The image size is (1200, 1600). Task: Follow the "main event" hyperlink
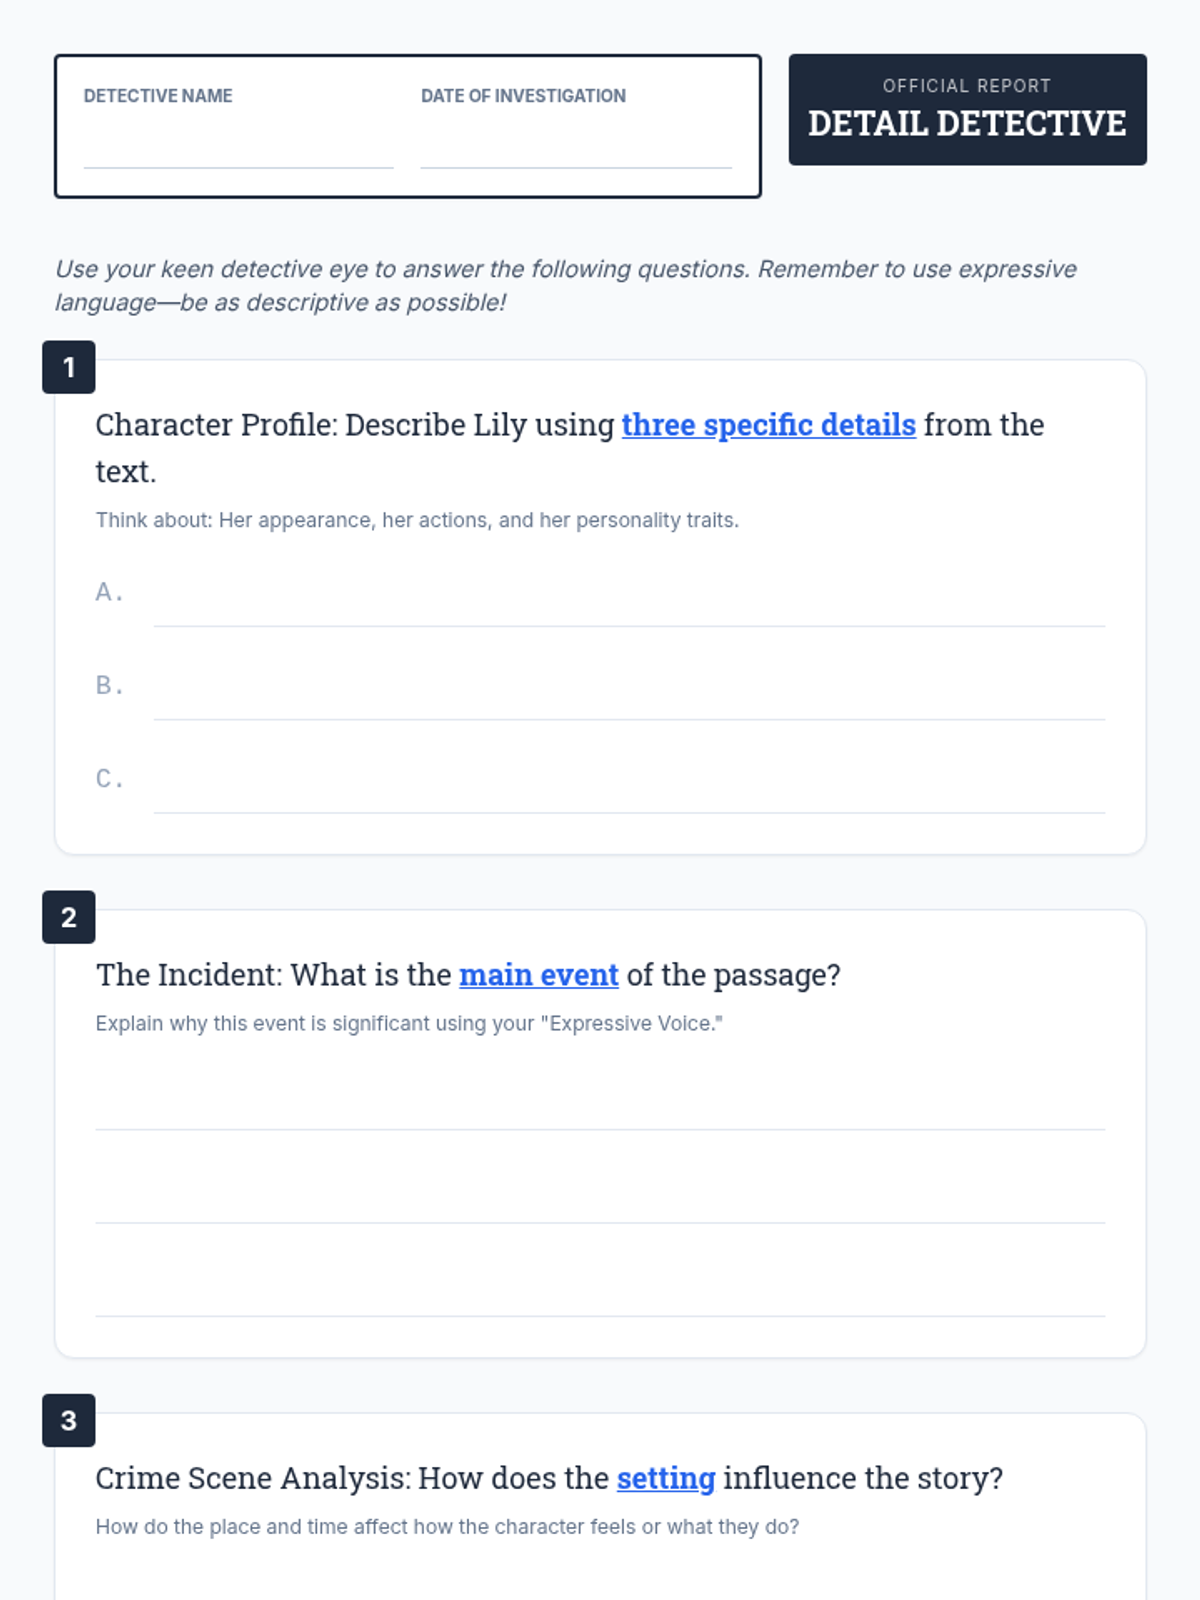[x=538, y=975]
